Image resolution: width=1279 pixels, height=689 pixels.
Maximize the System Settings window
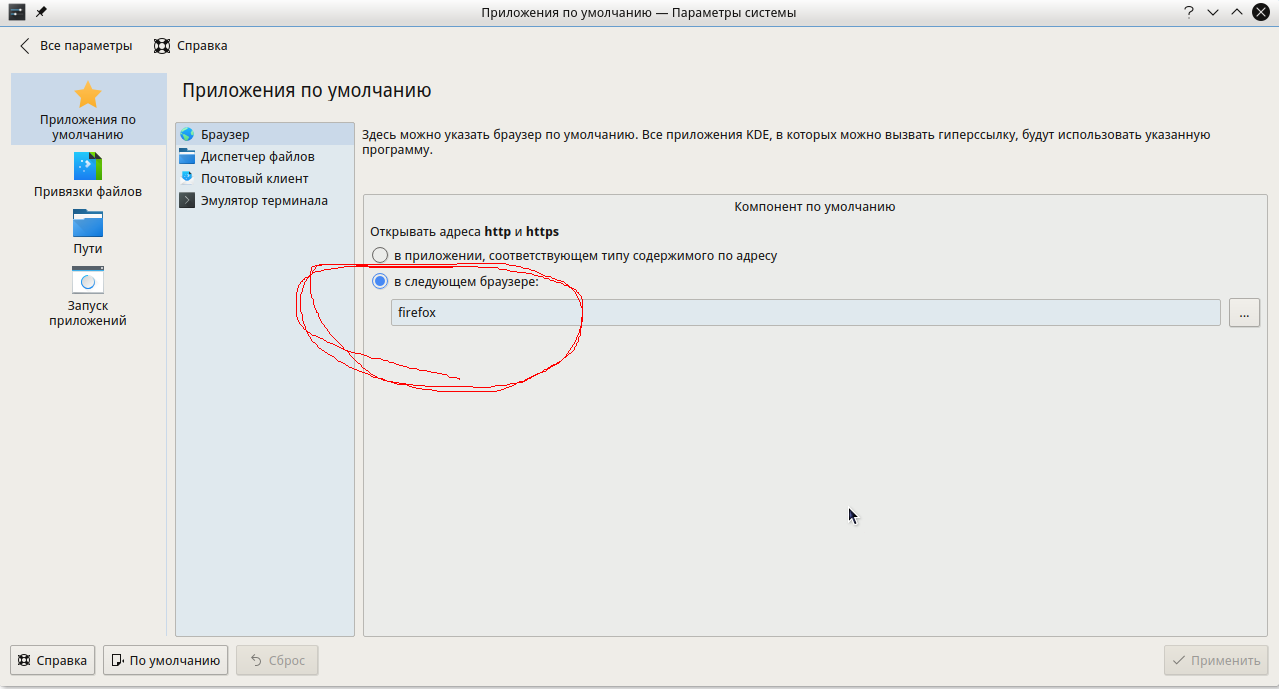1237,13
